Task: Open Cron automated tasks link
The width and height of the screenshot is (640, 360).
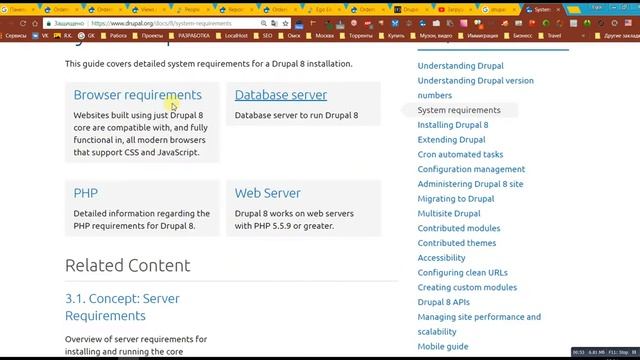Action: [460, 154]
